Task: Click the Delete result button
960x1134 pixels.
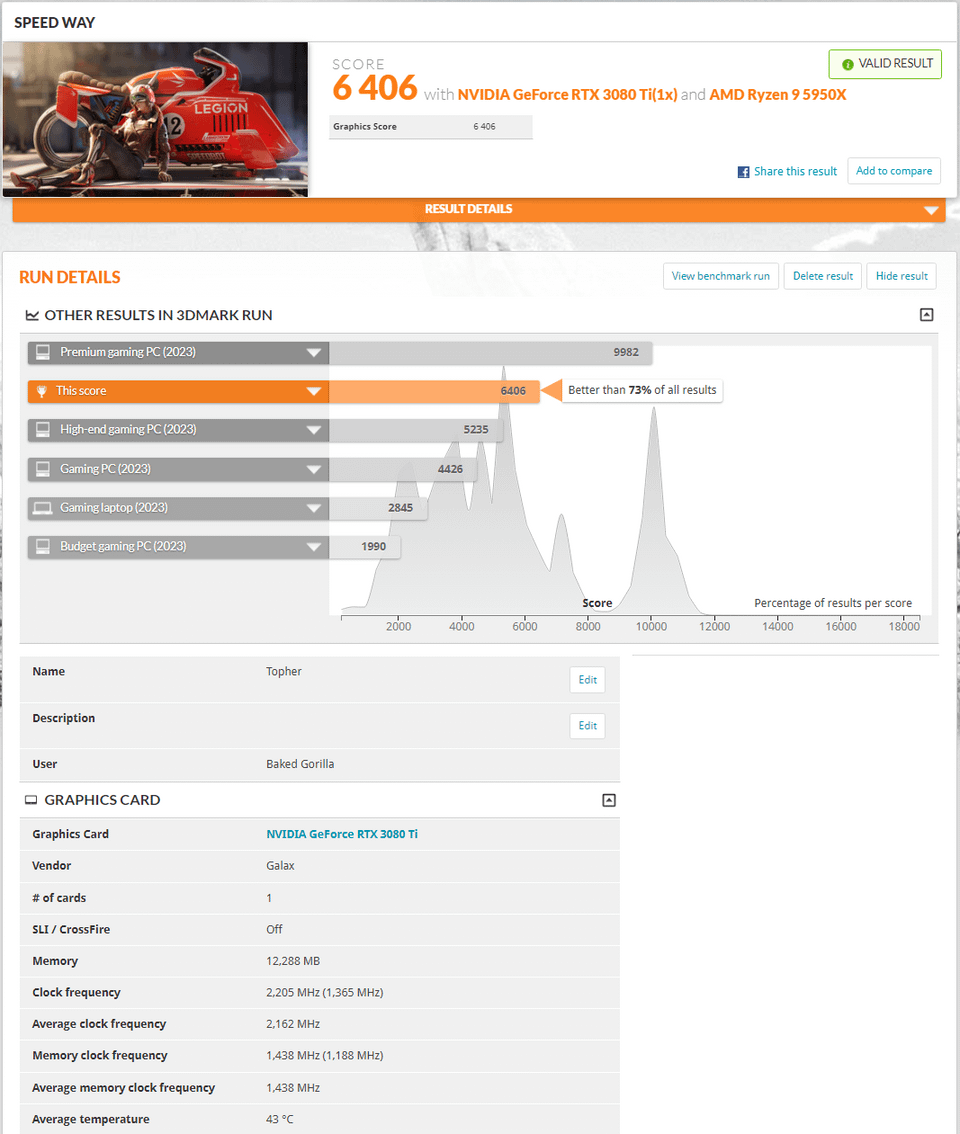Action: tap(823, 276)
